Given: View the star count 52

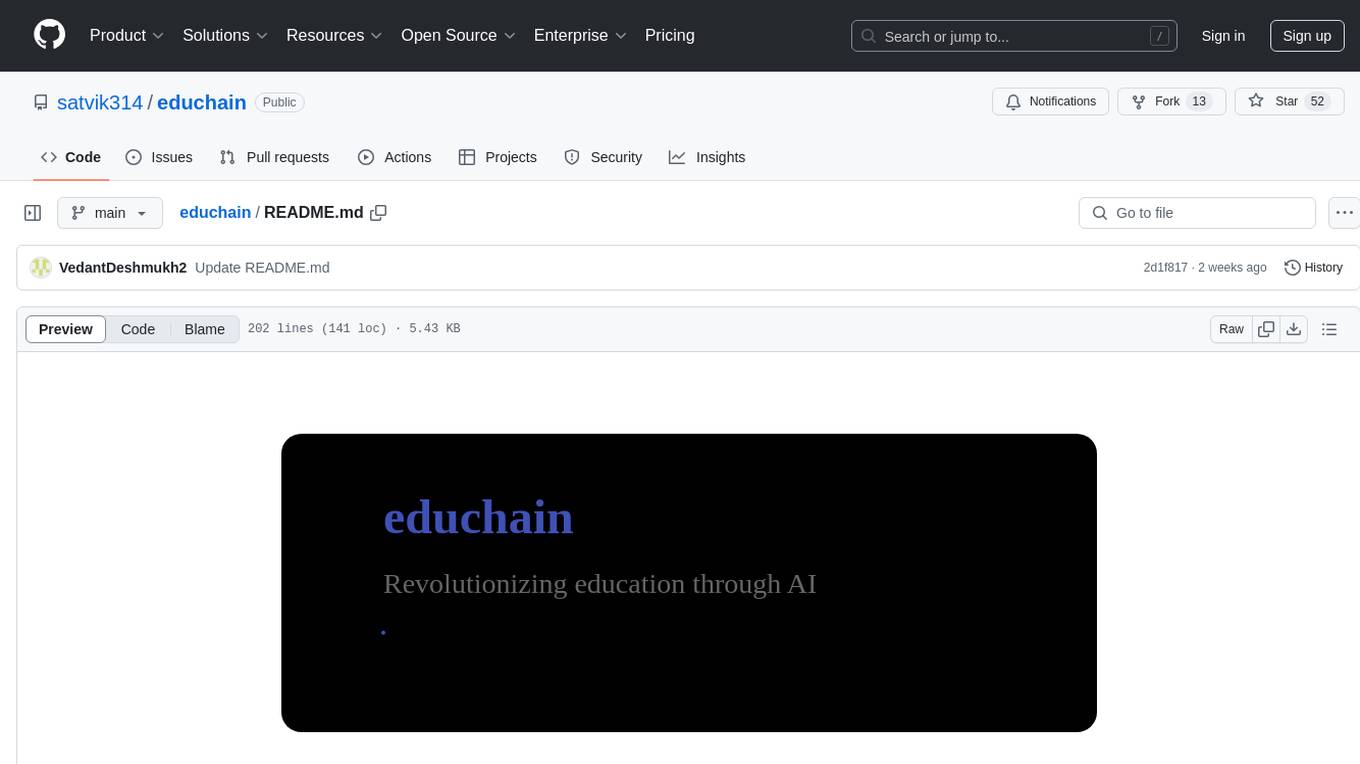Looking at the screenshot, I should (1317, 101).
